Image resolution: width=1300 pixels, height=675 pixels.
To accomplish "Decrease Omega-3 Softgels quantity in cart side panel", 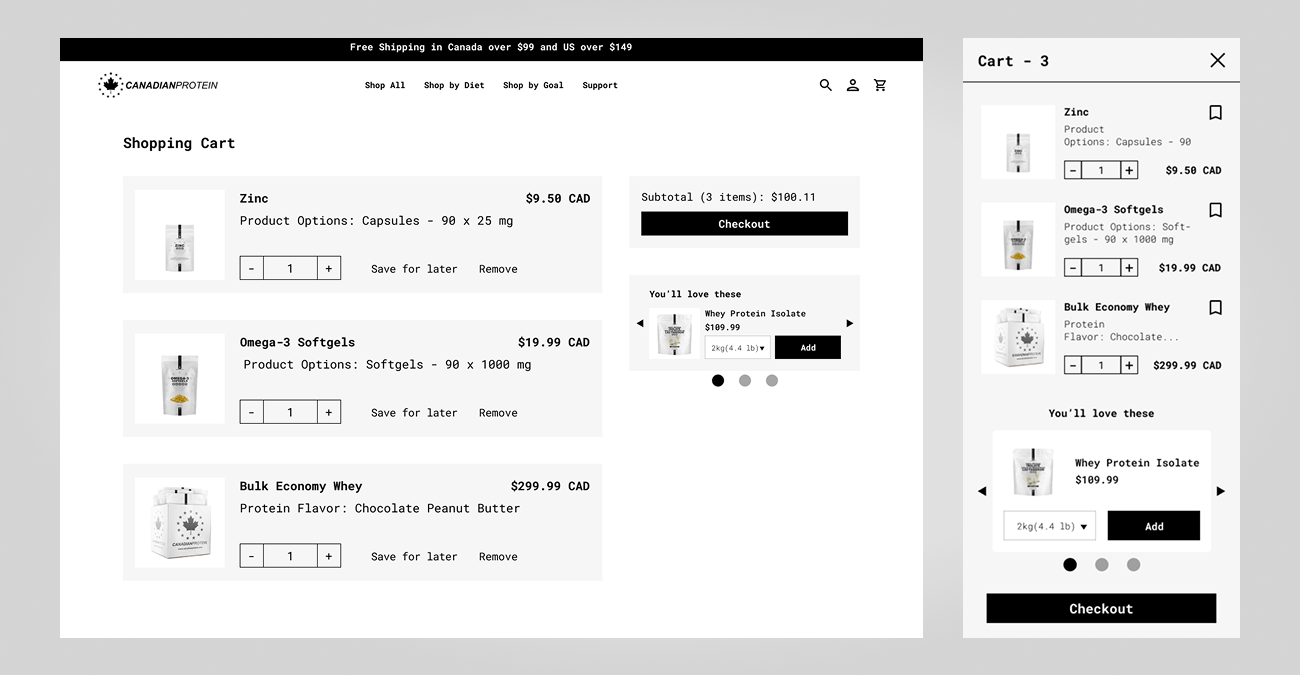I will pyautogui.click(x=1073, y=267).
